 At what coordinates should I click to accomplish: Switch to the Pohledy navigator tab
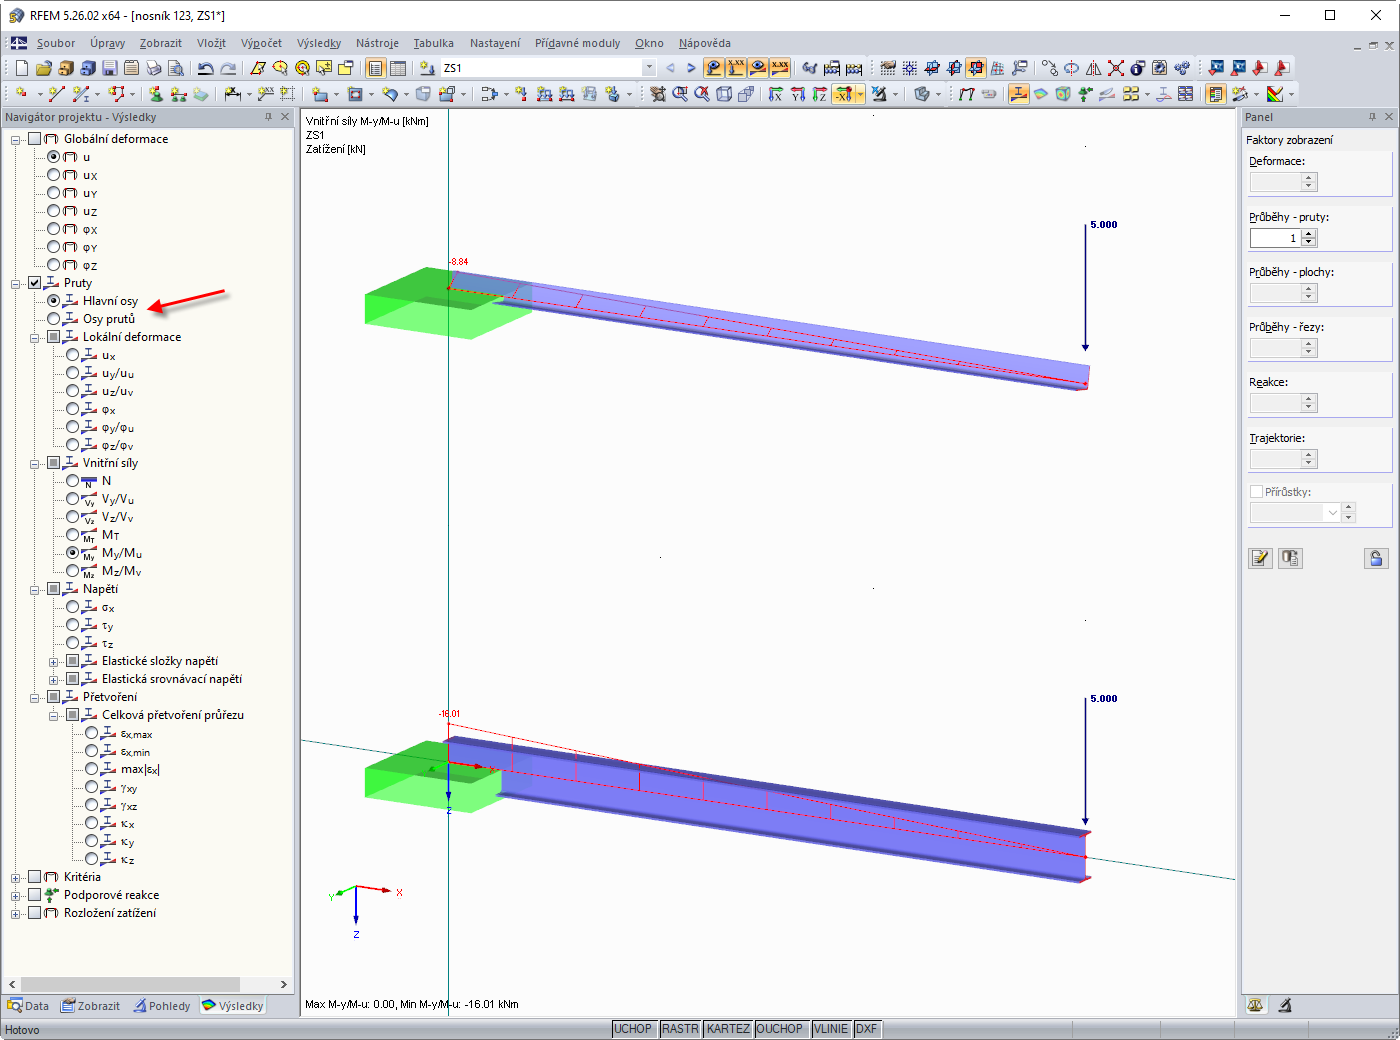pyautogui.click(x=162, y=1006)
